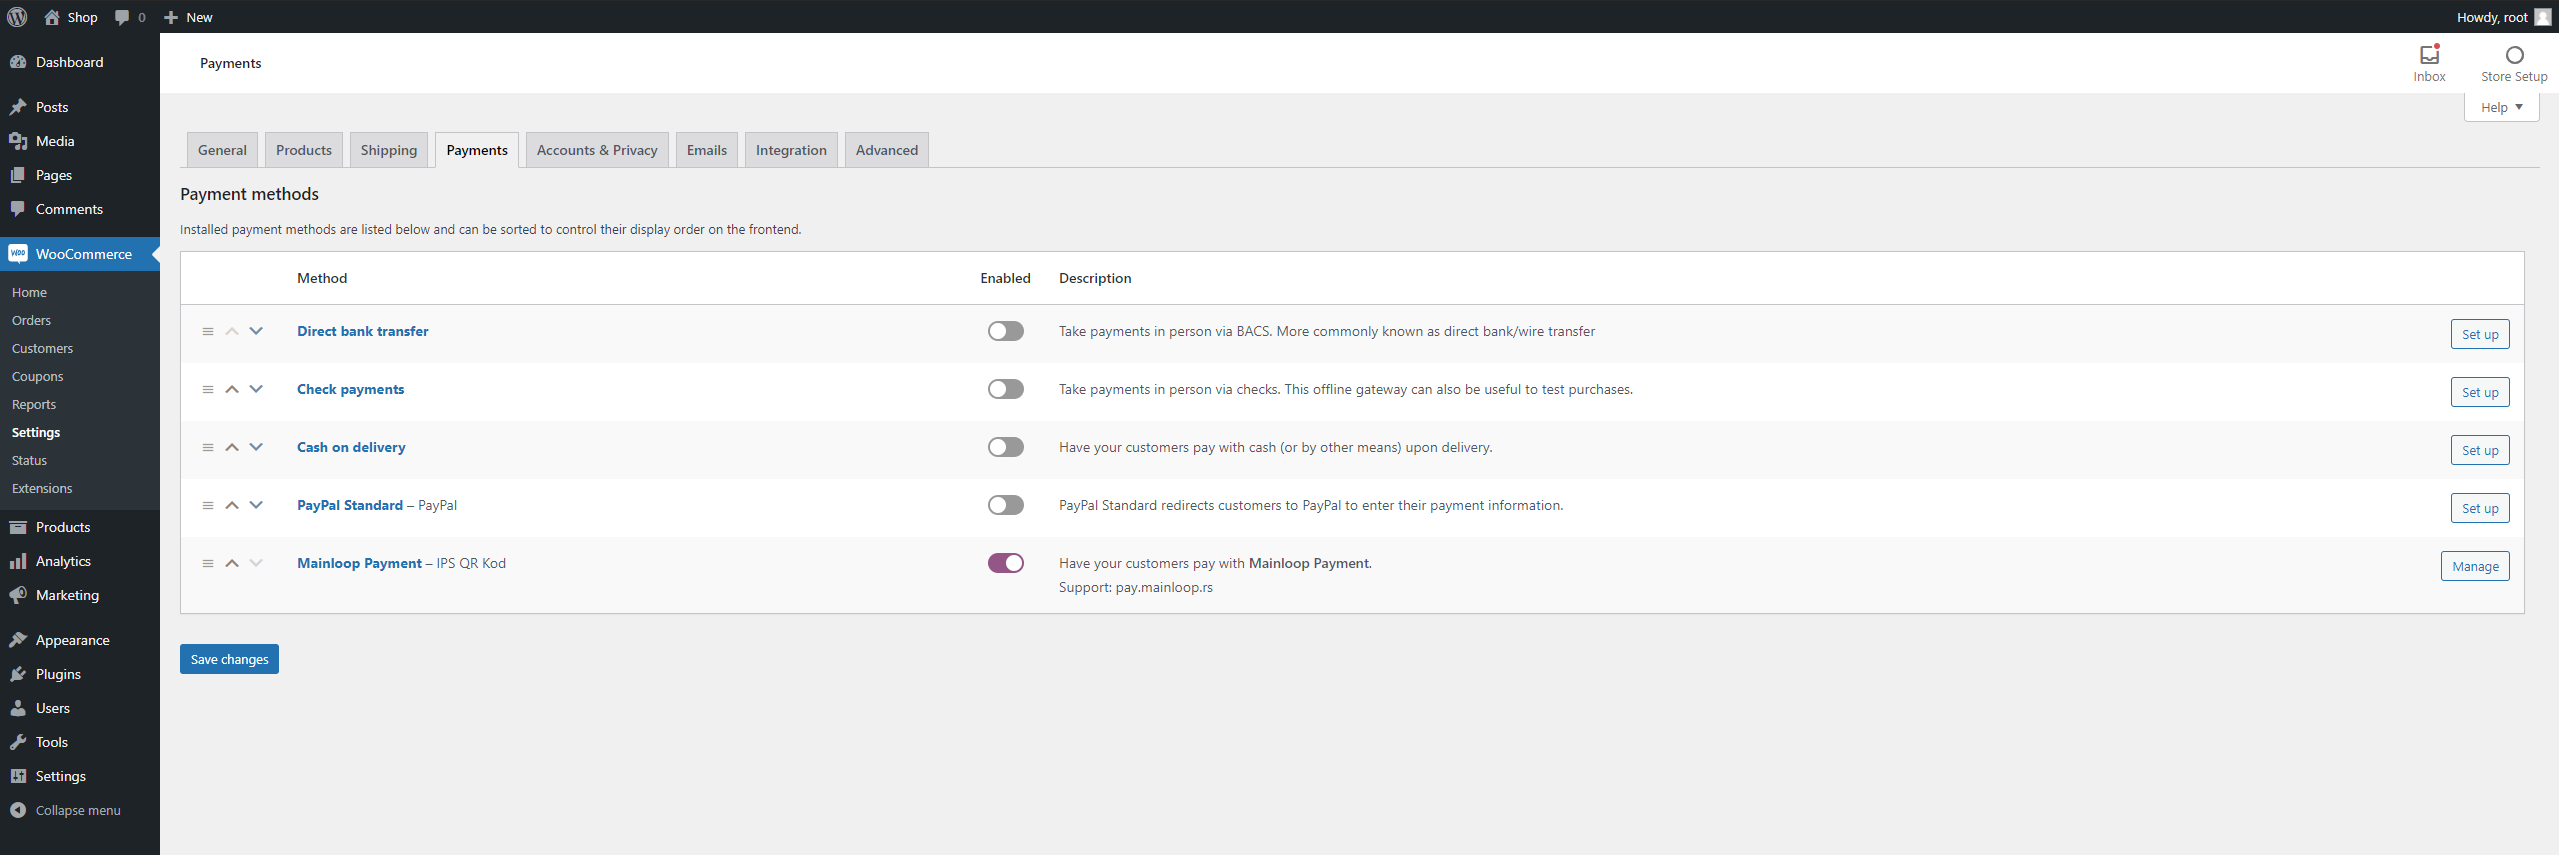Open the WooCommerce Inbox icon

[x=2428, y=56]
